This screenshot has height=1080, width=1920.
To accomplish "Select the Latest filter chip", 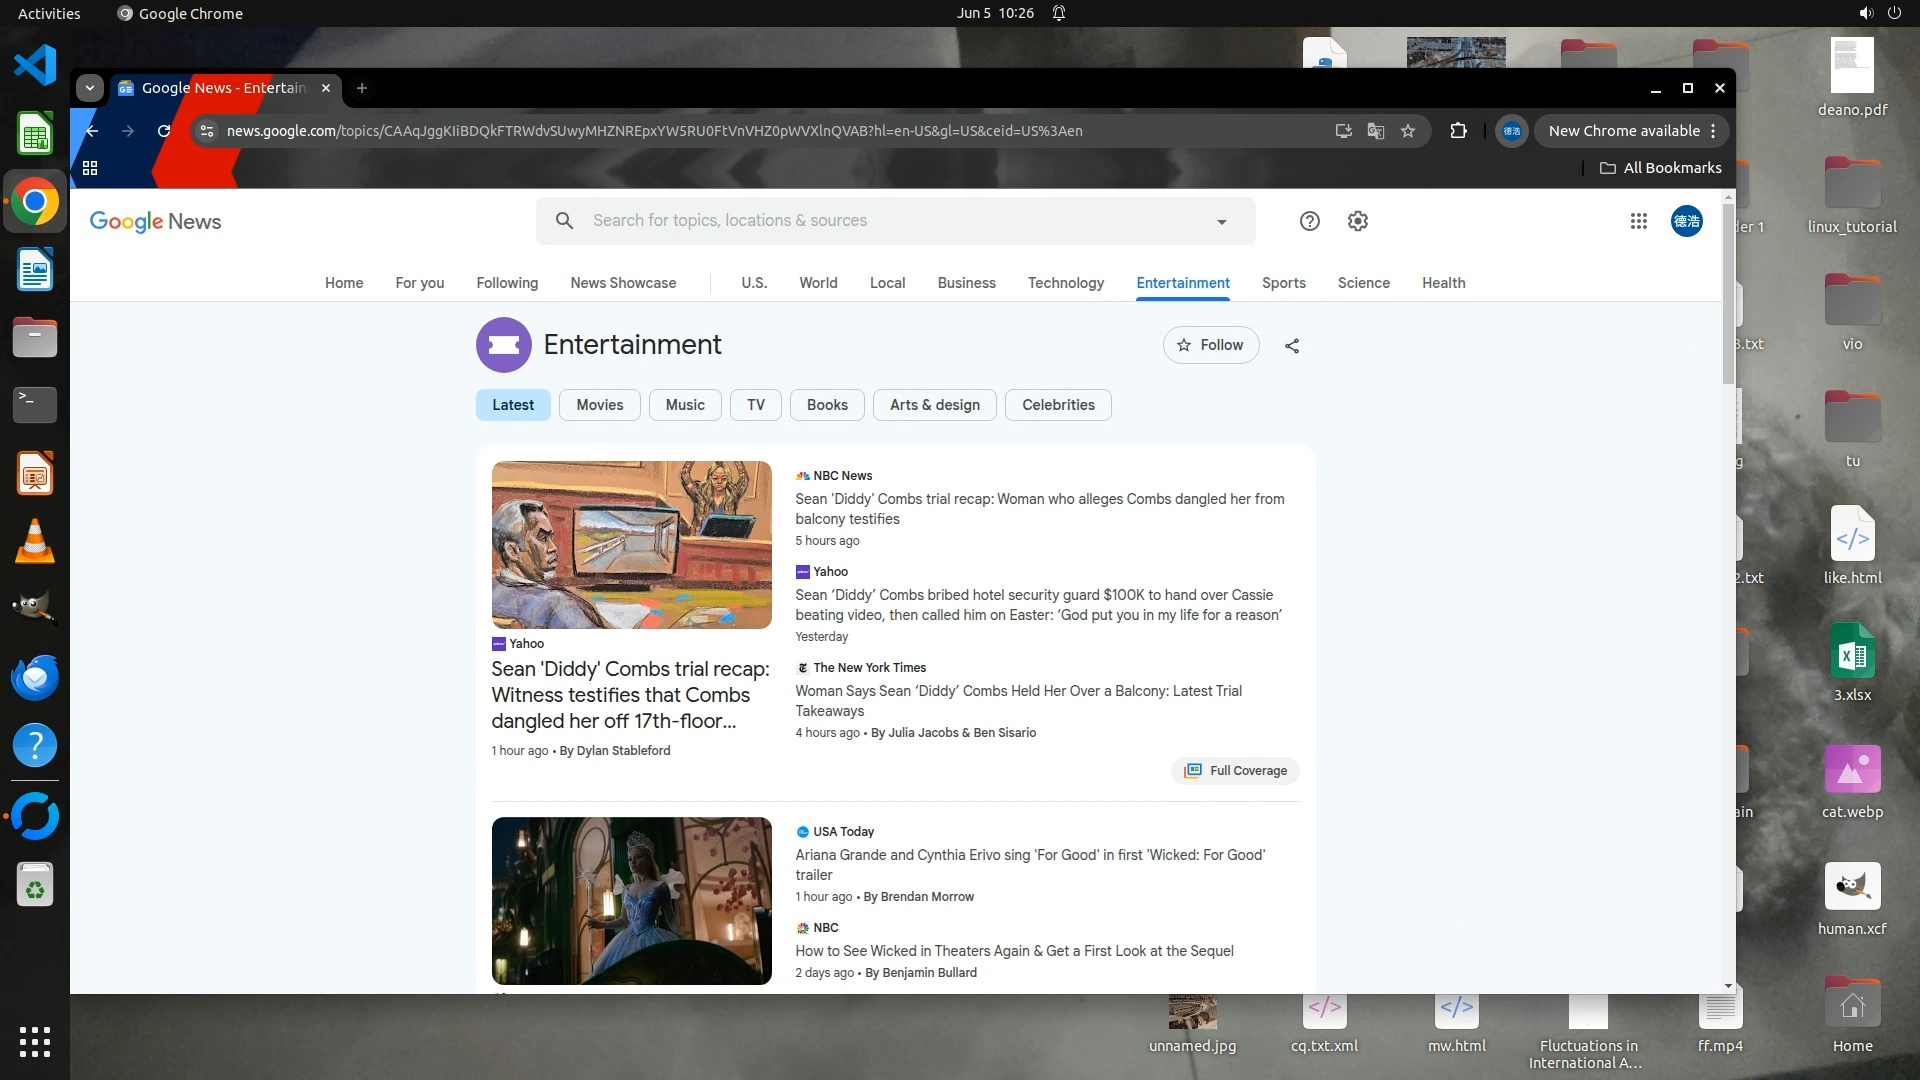I will coord(513,405).
